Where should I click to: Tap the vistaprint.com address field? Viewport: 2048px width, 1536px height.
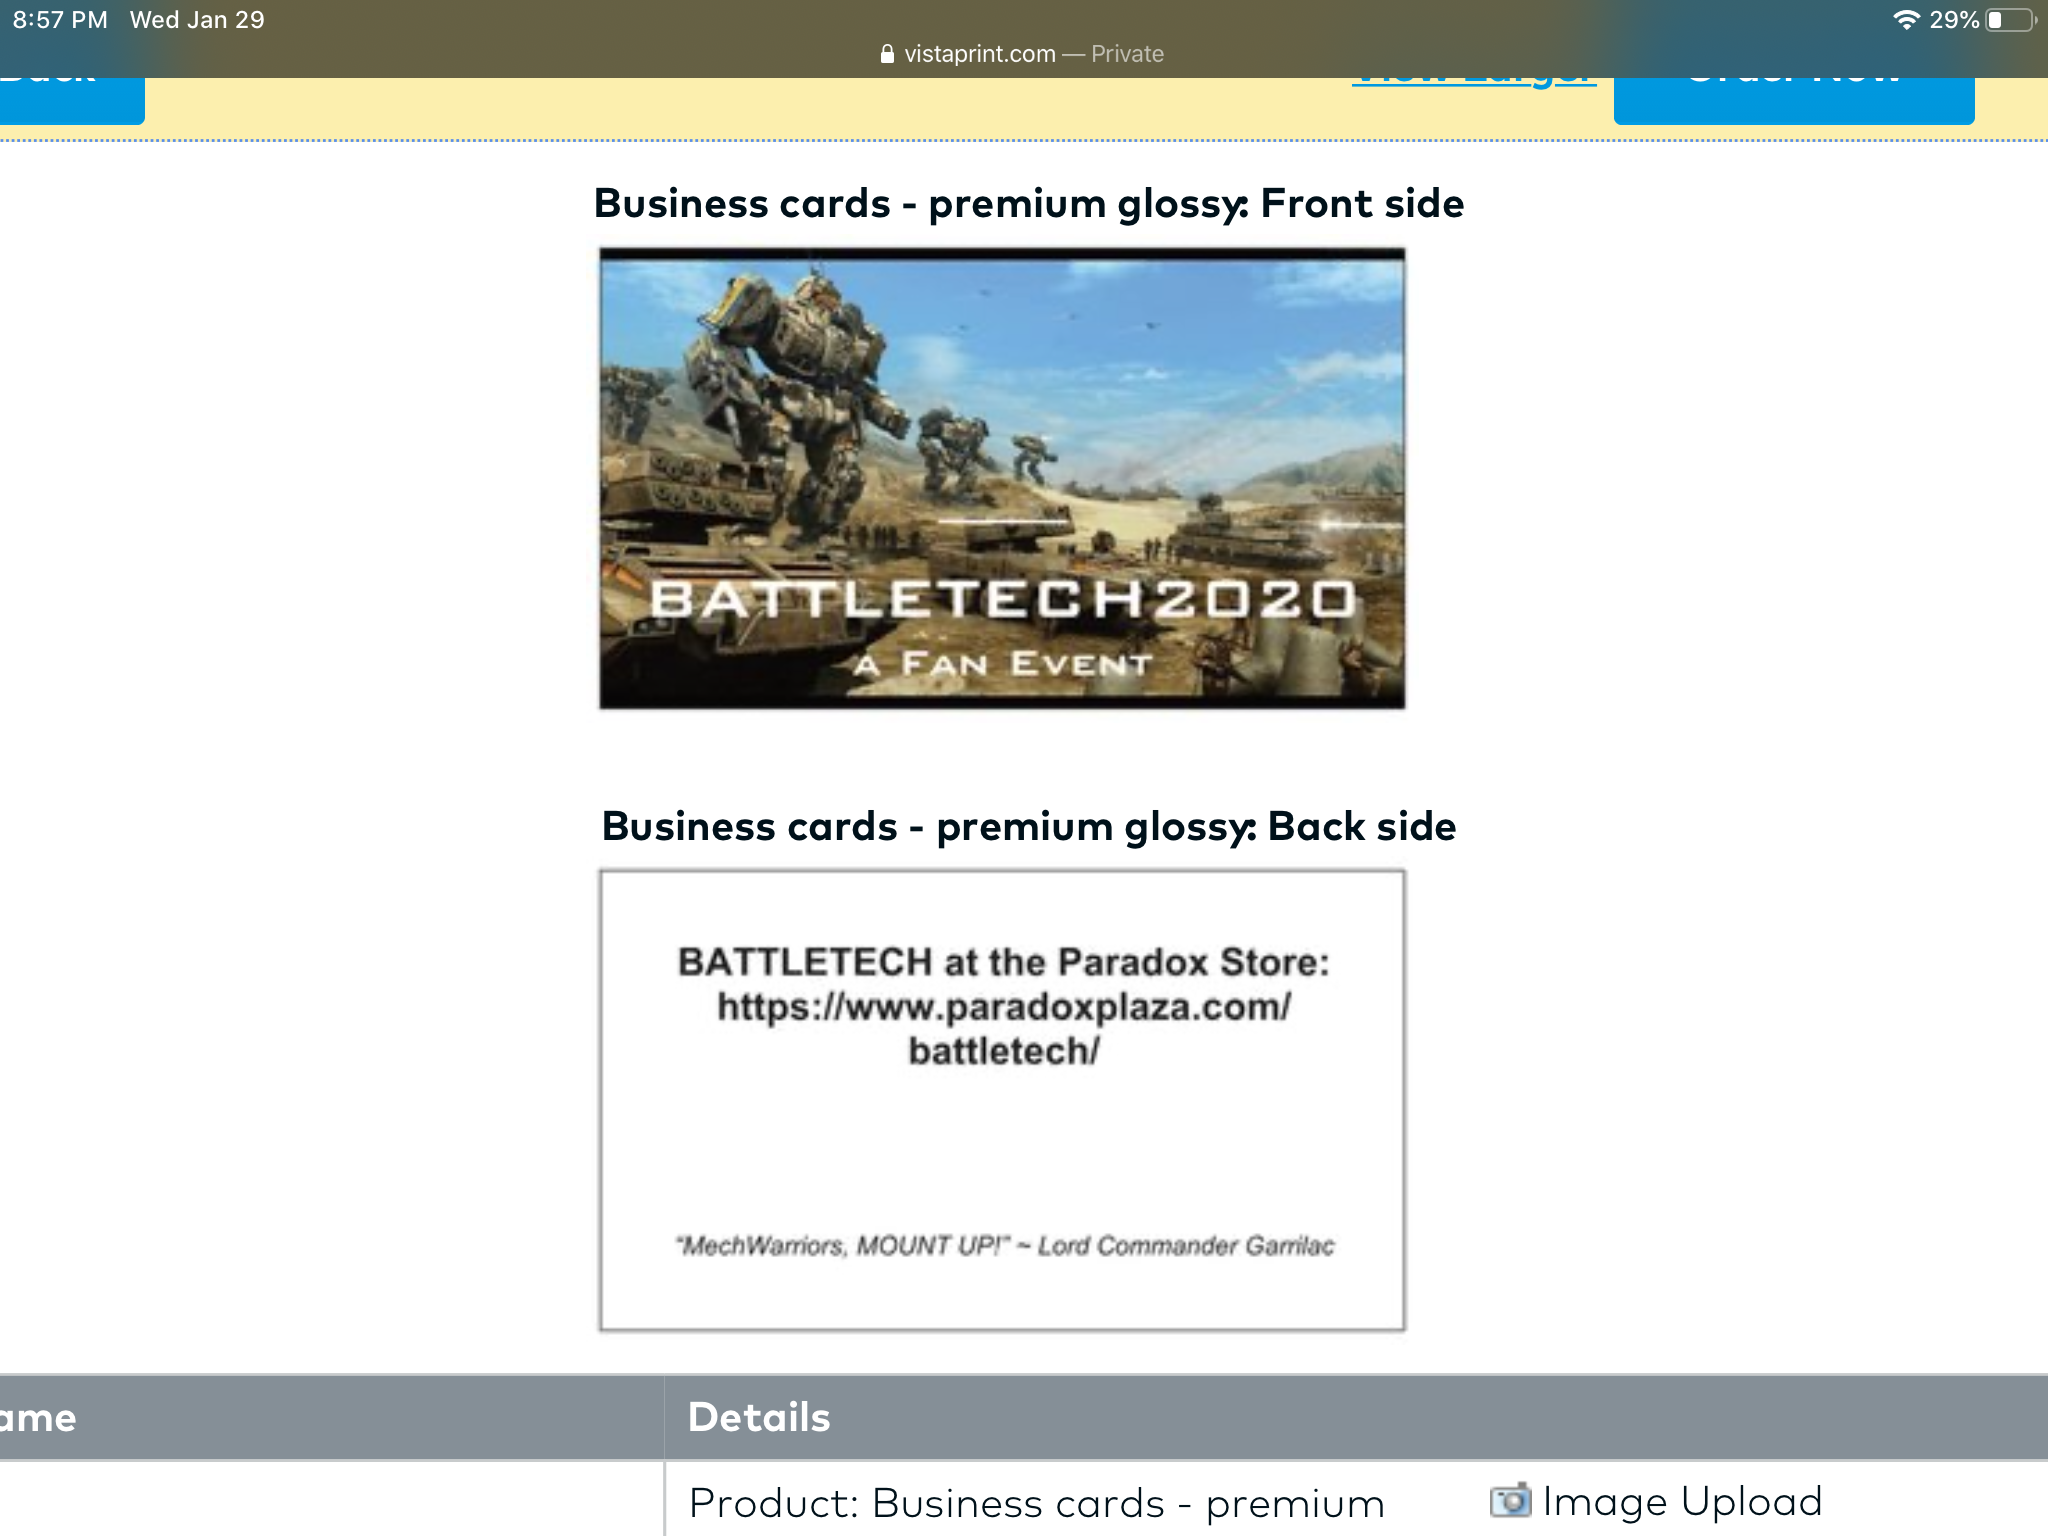tap(980, 54)
